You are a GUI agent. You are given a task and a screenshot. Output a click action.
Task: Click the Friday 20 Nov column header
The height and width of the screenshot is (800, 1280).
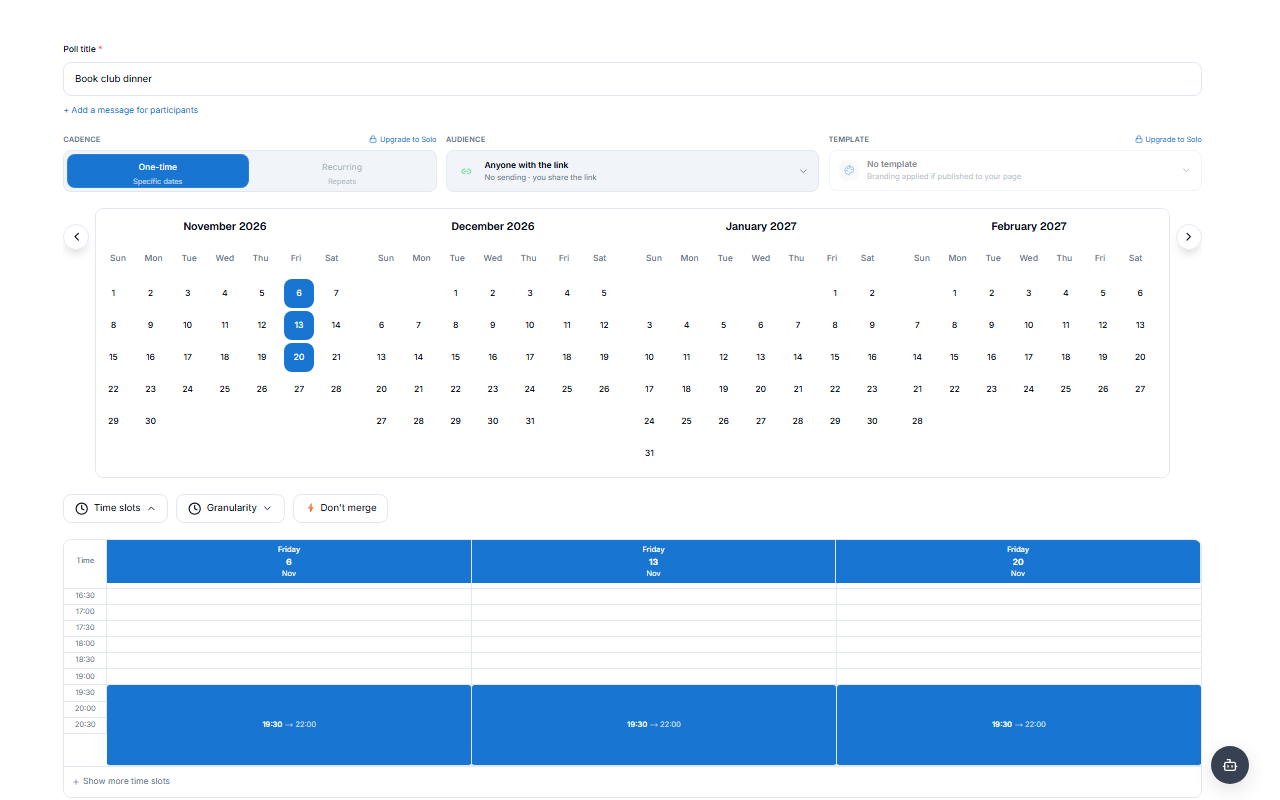tap(1018, 561)
